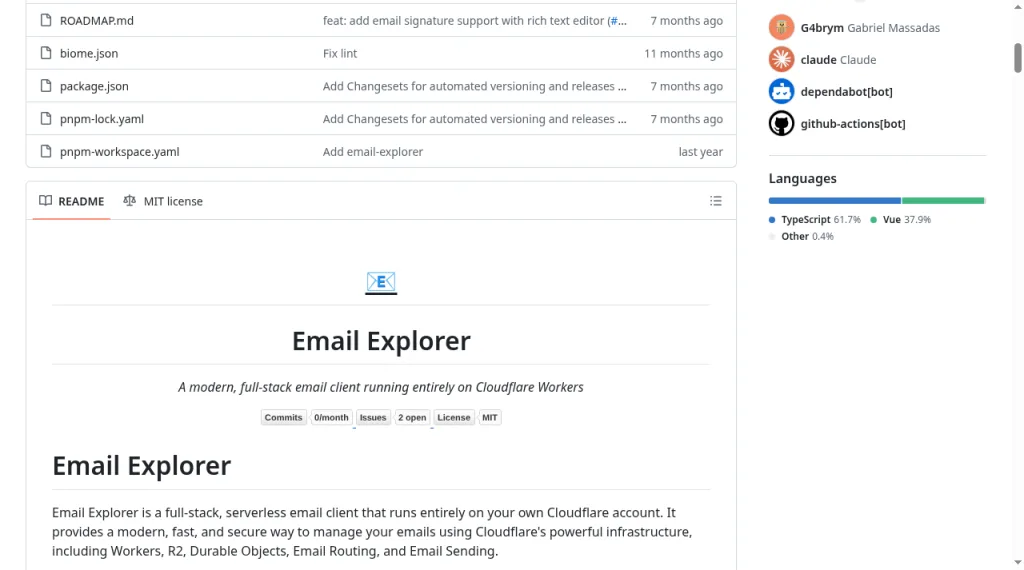Open the package.json file
Screen dimensions: 1024x570
point(94,86)
